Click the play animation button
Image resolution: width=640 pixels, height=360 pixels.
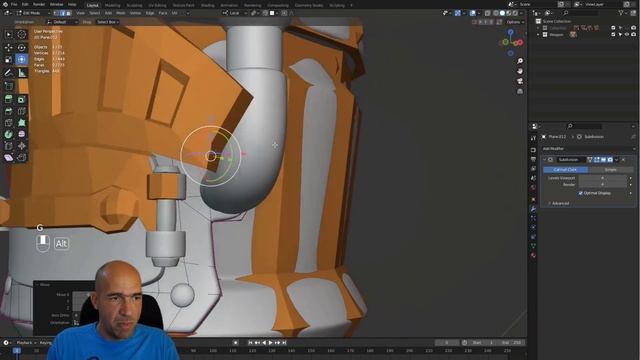click(270, 343)
